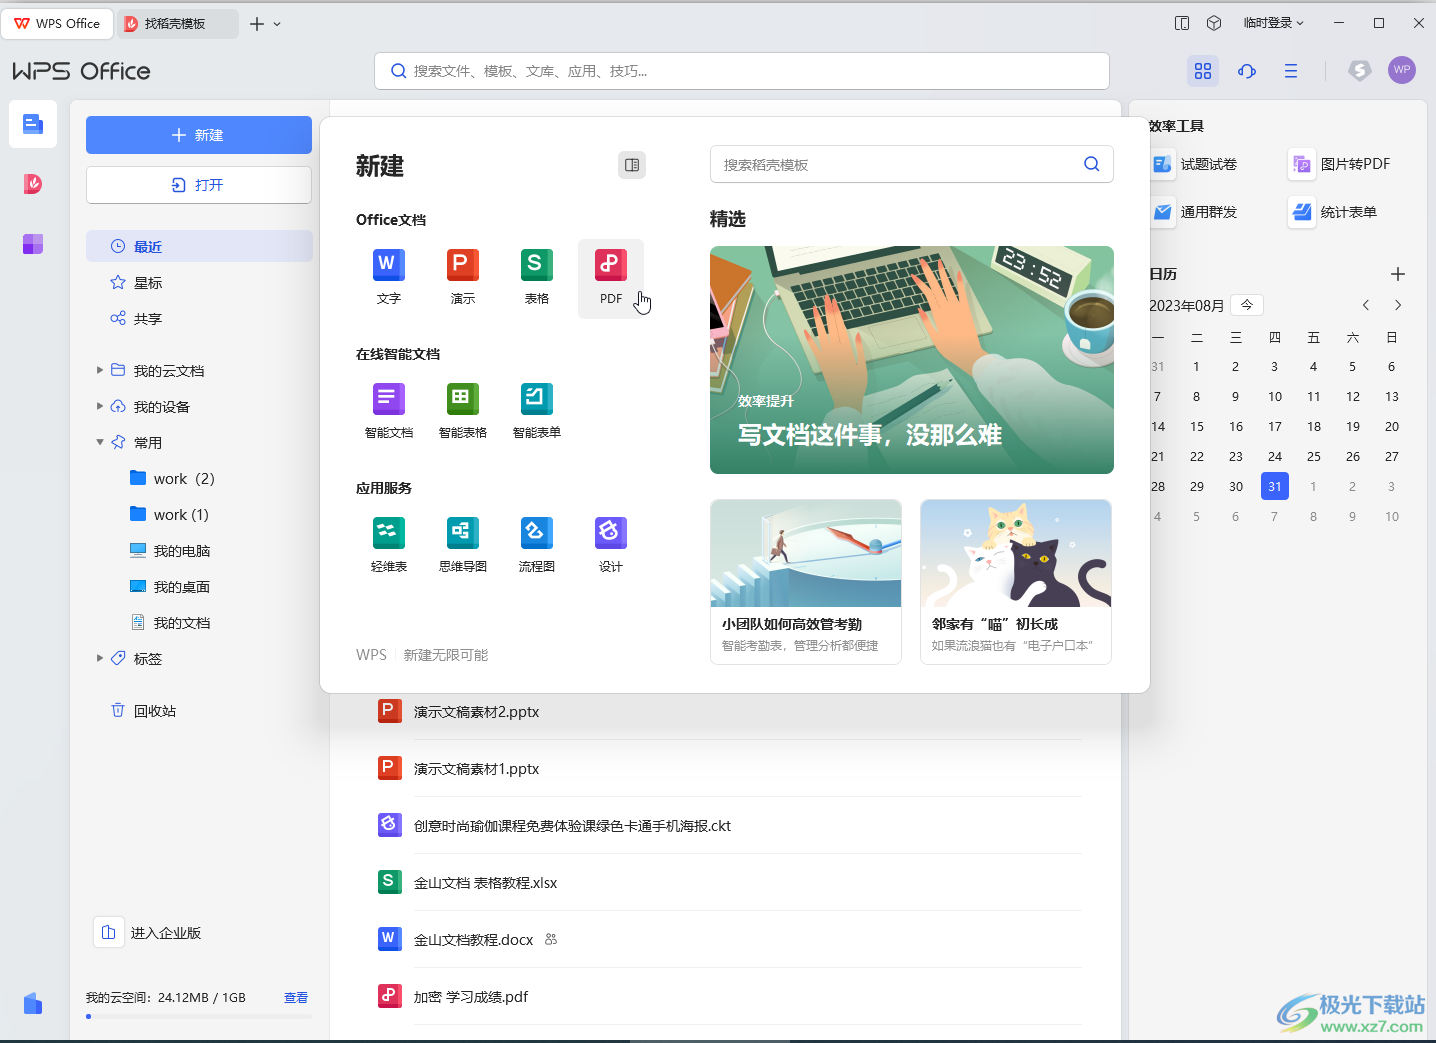Create a new 演示 presentation

click(x=462, y=277)
